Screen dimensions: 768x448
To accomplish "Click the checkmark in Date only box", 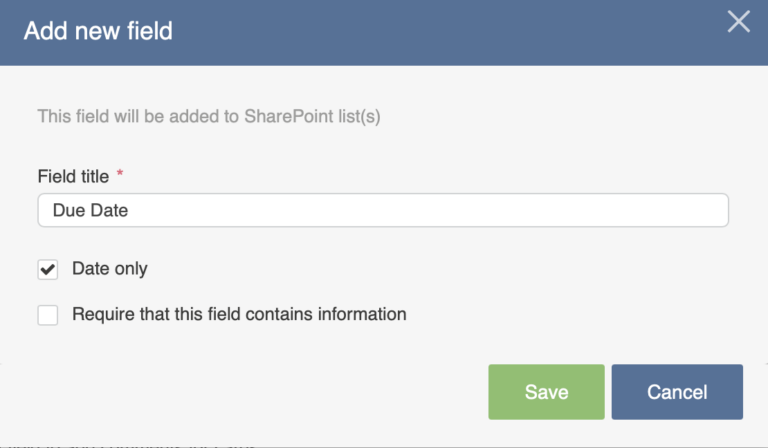I will (x=48, y=270).
